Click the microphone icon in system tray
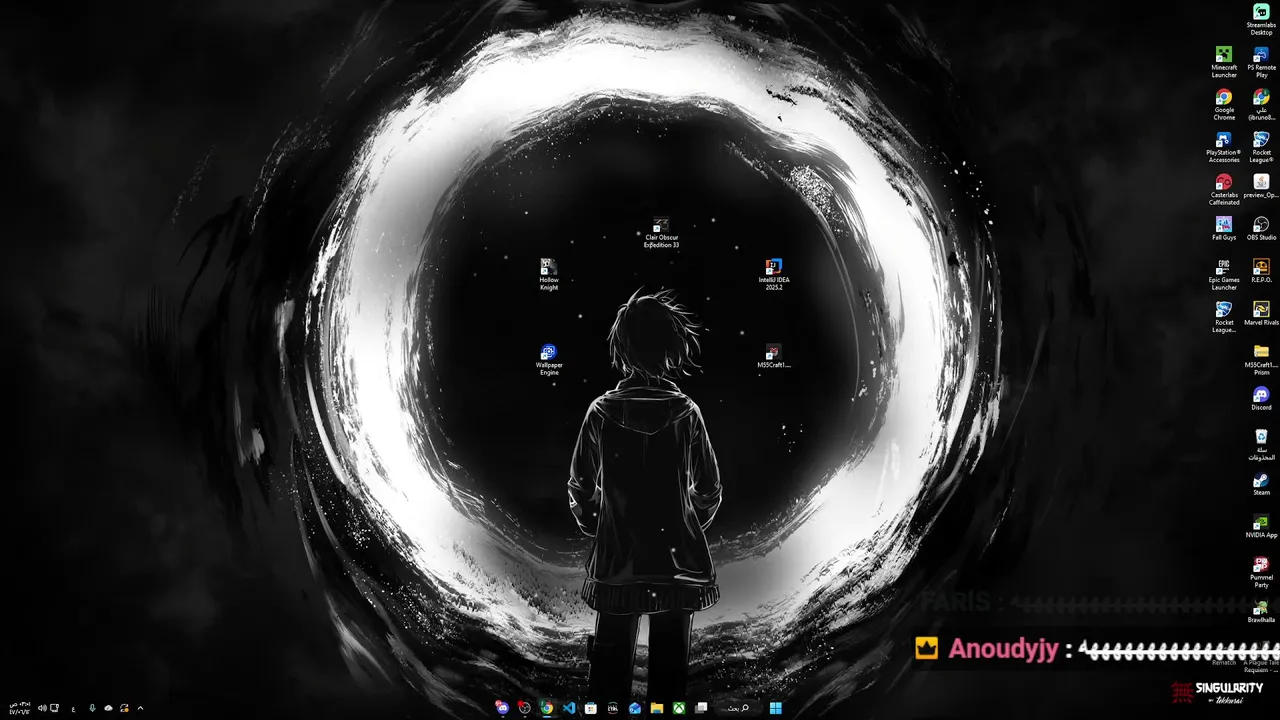1280x720 pixels. 92,708
